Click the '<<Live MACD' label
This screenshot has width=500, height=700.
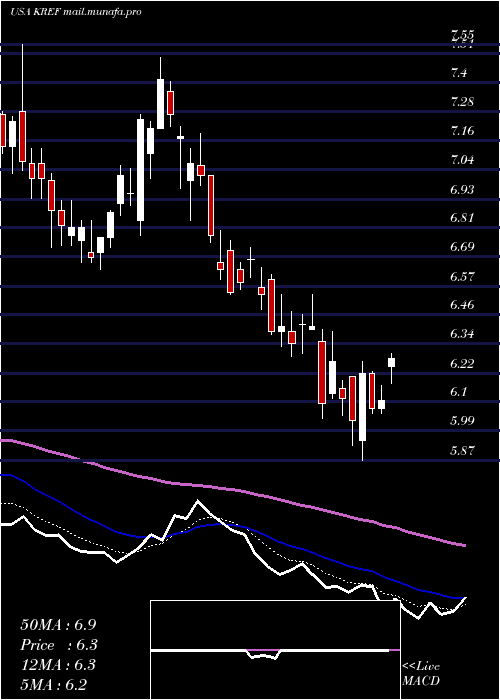(x=421, y=674)
